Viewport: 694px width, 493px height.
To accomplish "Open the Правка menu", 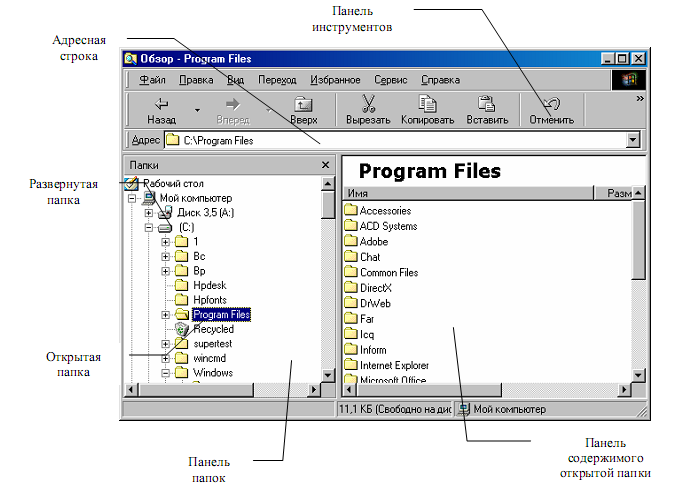I will [196, 80].
